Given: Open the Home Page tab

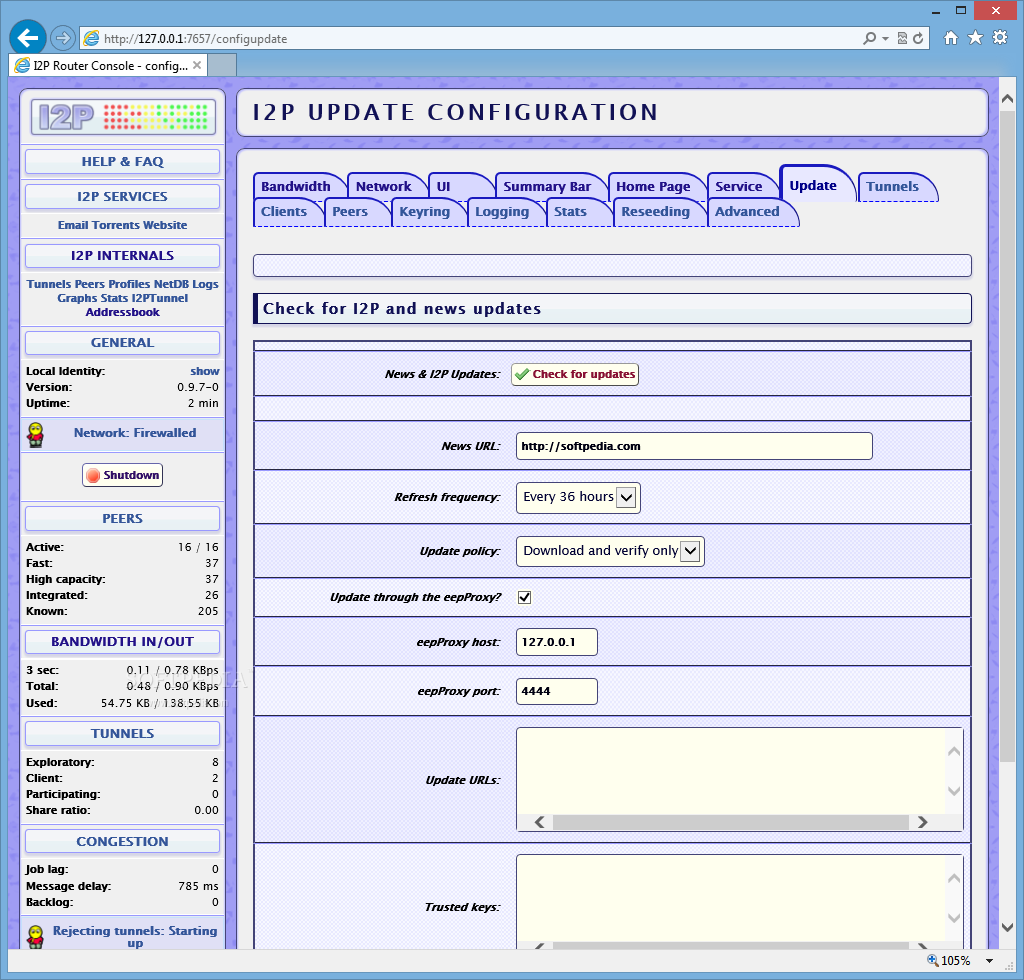Looking at the screenshot, I should (x=653, y=187).
